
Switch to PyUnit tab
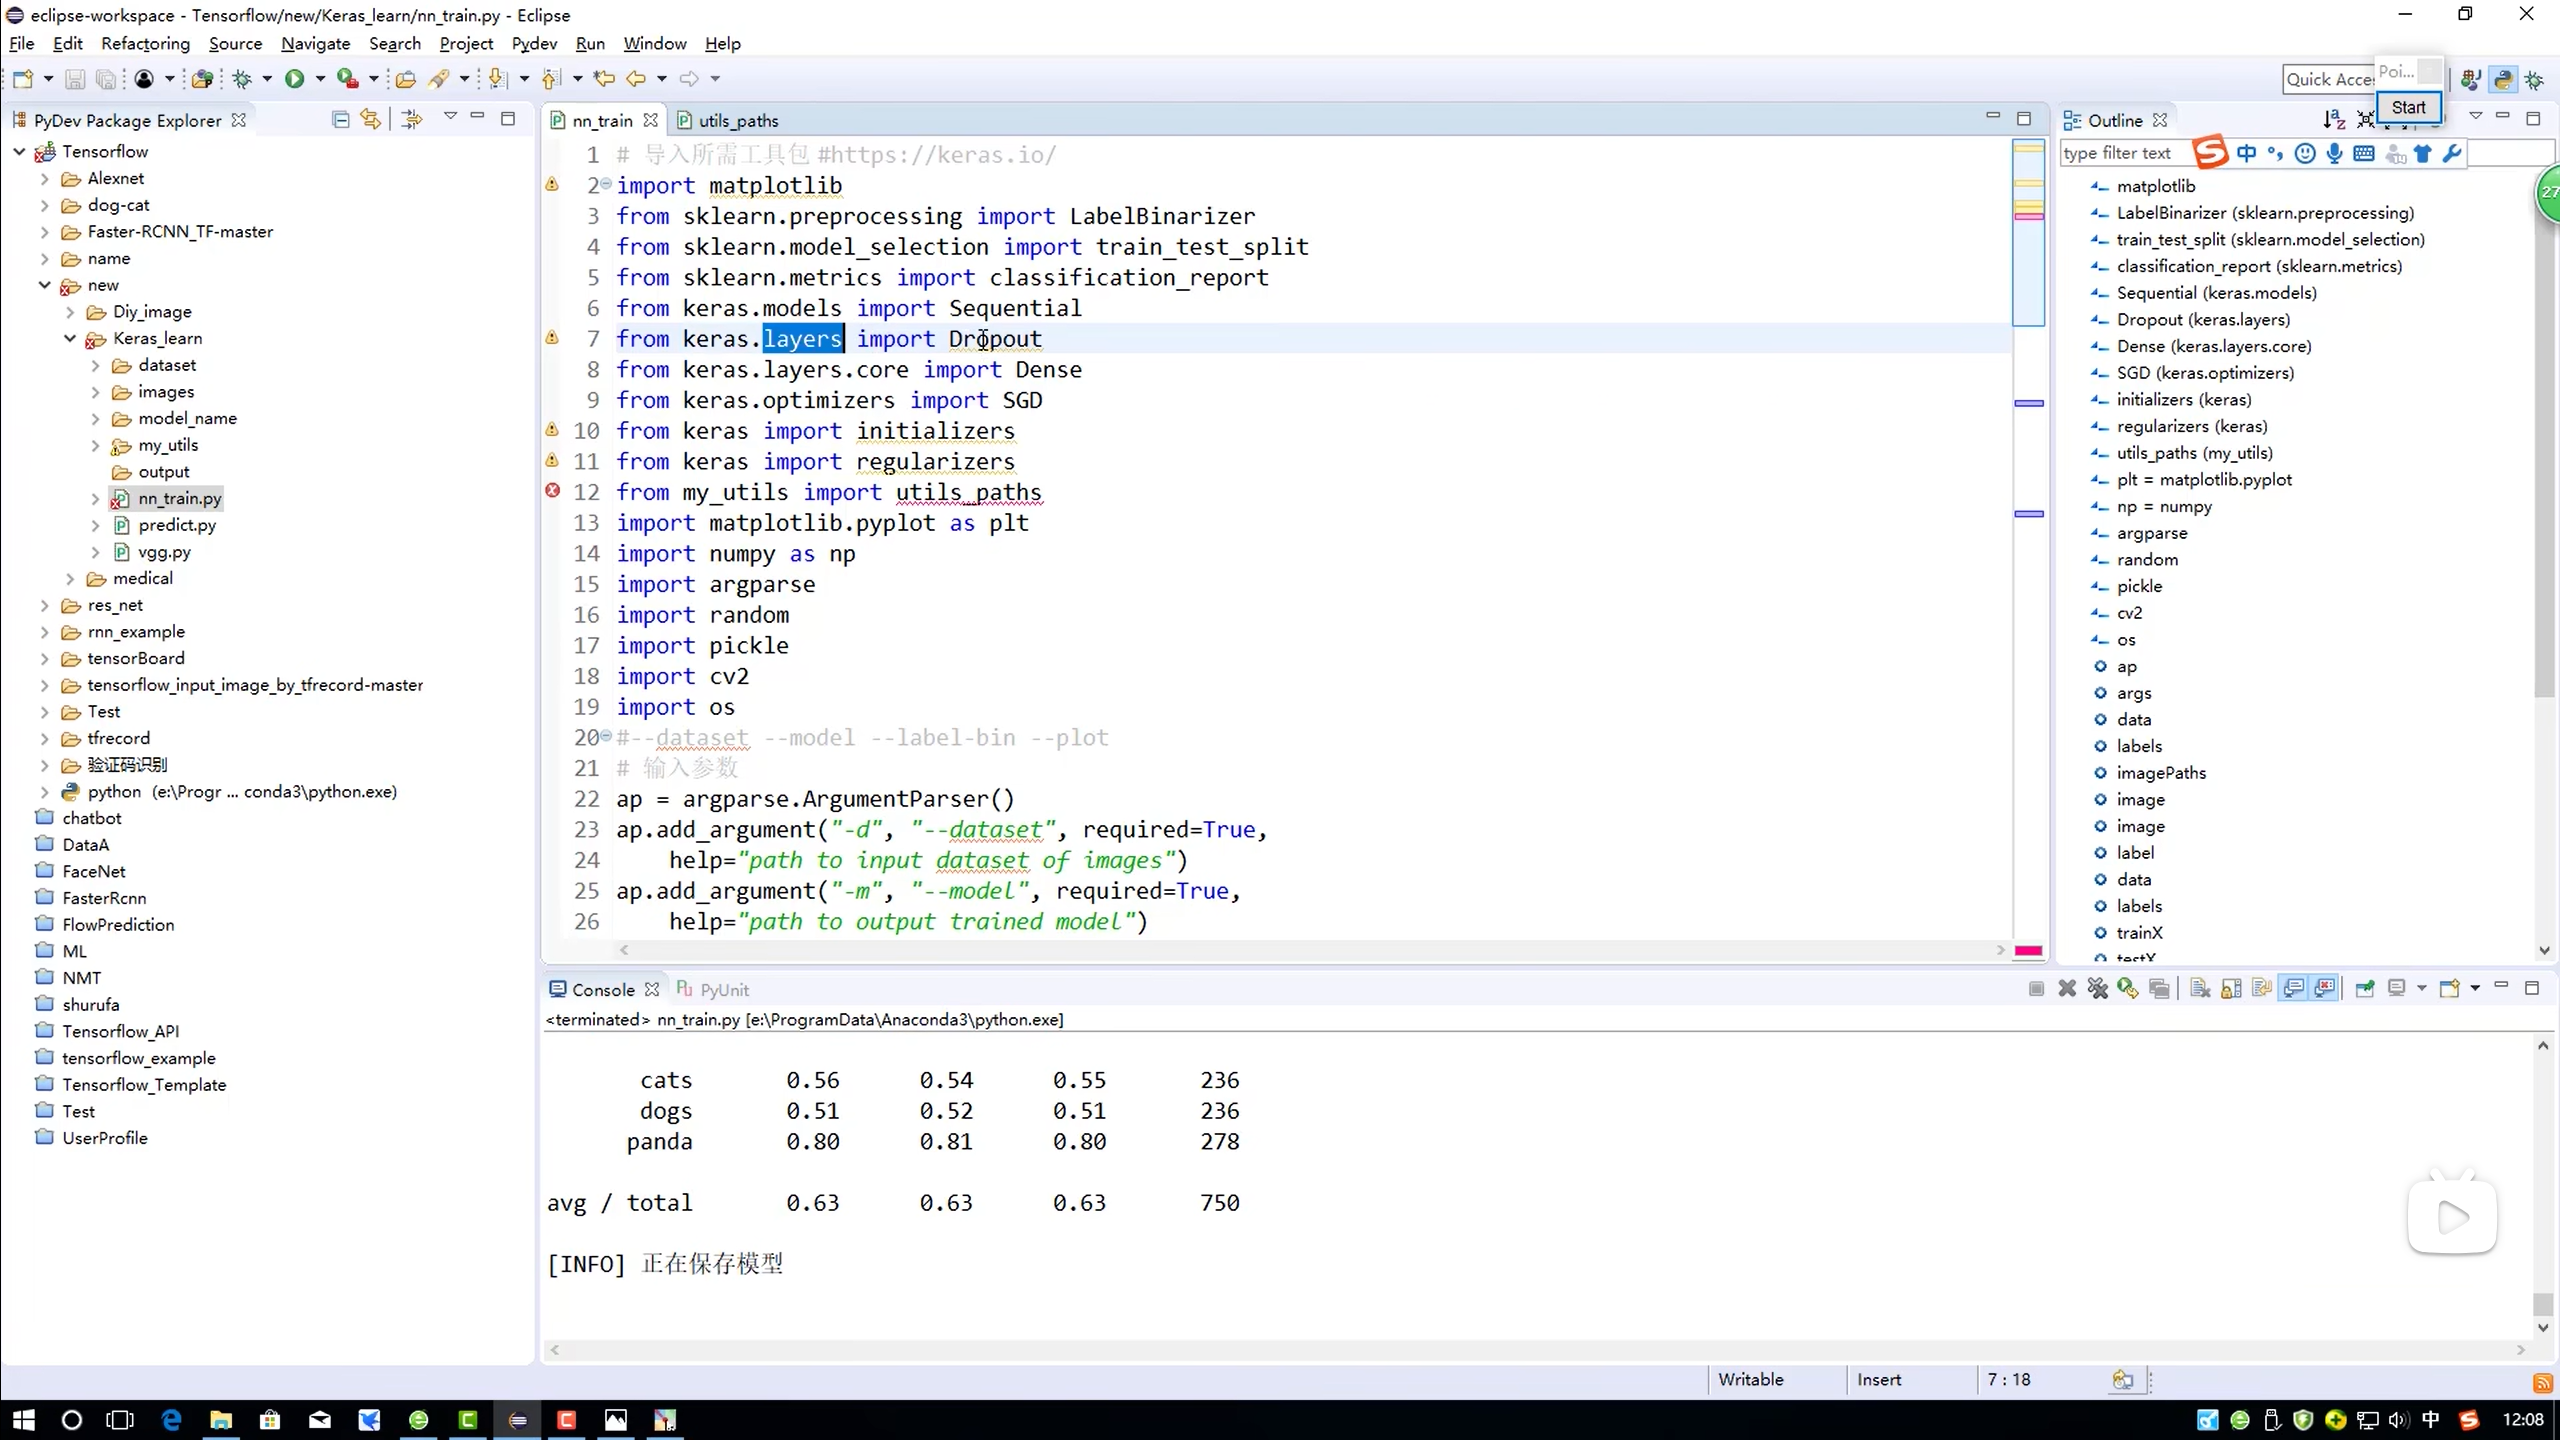coord(713,989)
